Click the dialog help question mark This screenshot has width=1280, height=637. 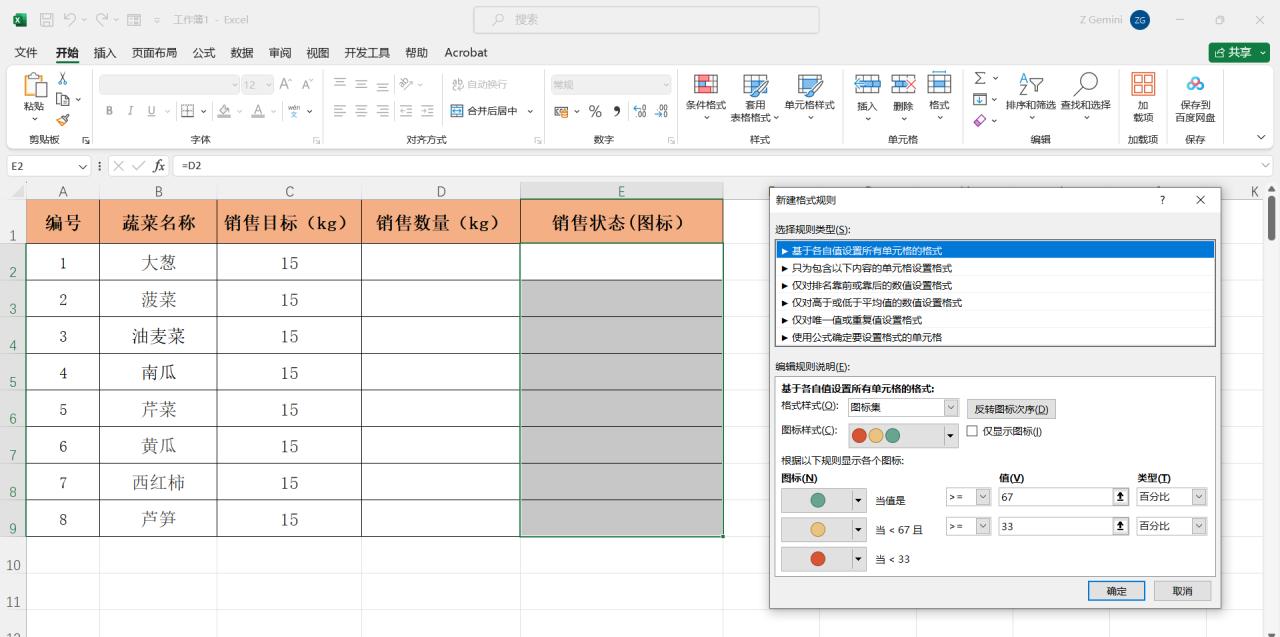pos(1162,200)
